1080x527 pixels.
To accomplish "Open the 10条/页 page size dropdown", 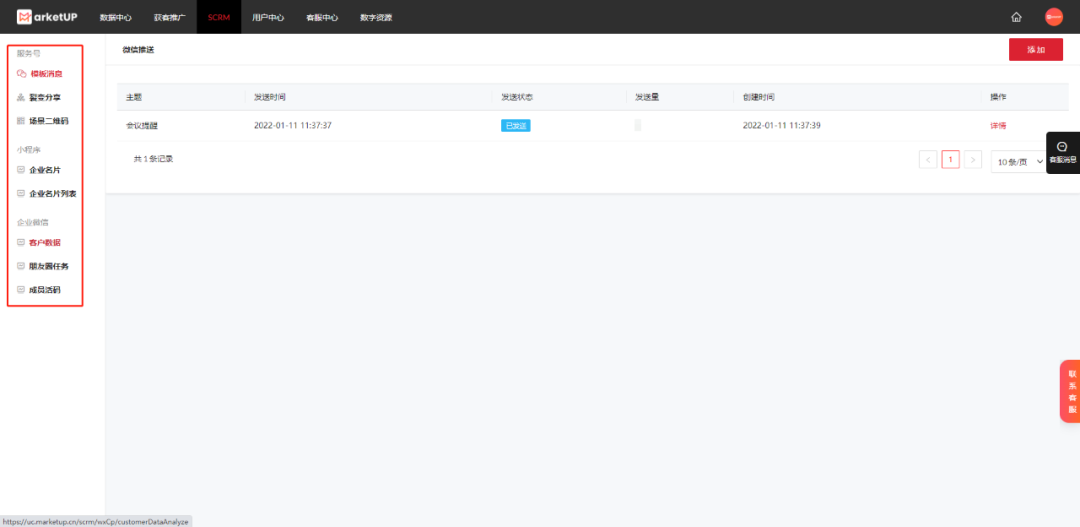I will 1019,162.
